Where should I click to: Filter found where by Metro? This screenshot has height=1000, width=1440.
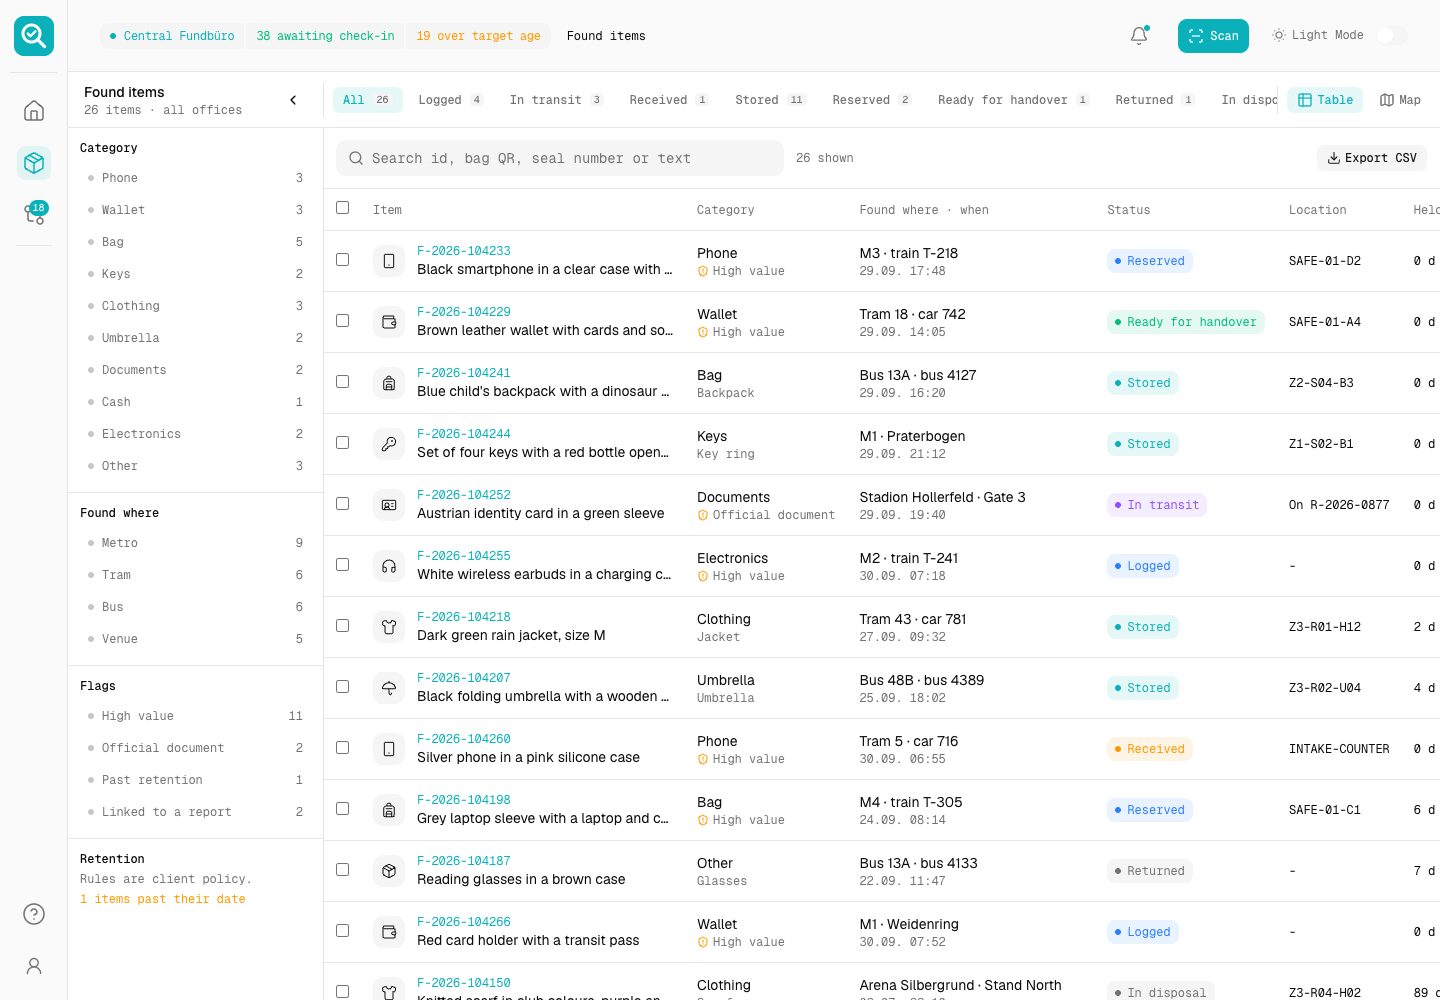click(x=195, y=543)
